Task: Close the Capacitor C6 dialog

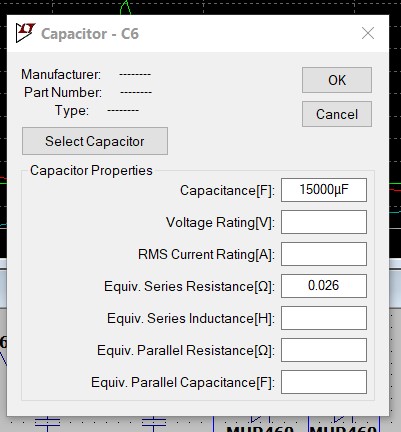Action: pyautogui.click(x=368, y=33)
